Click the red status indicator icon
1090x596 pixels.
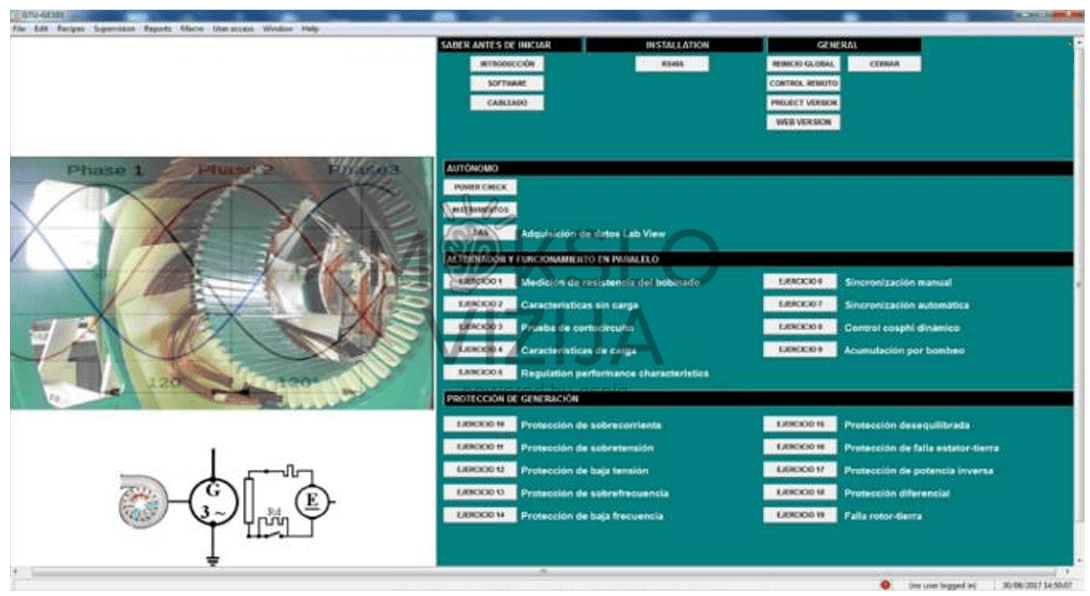pos(885,584)
